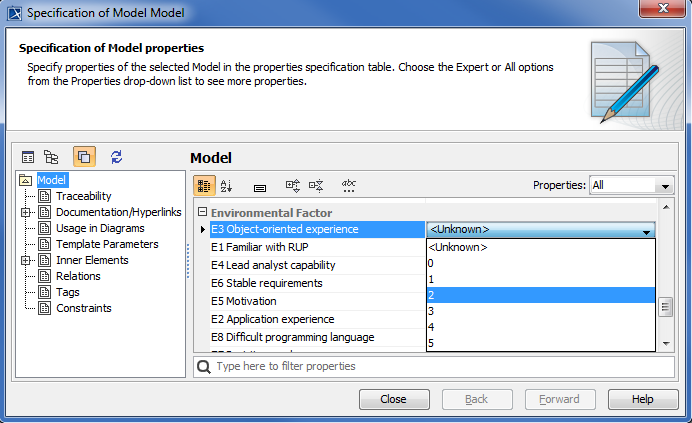Click the Close button
The height and width of the screenshot is (423, 692).
393,399
